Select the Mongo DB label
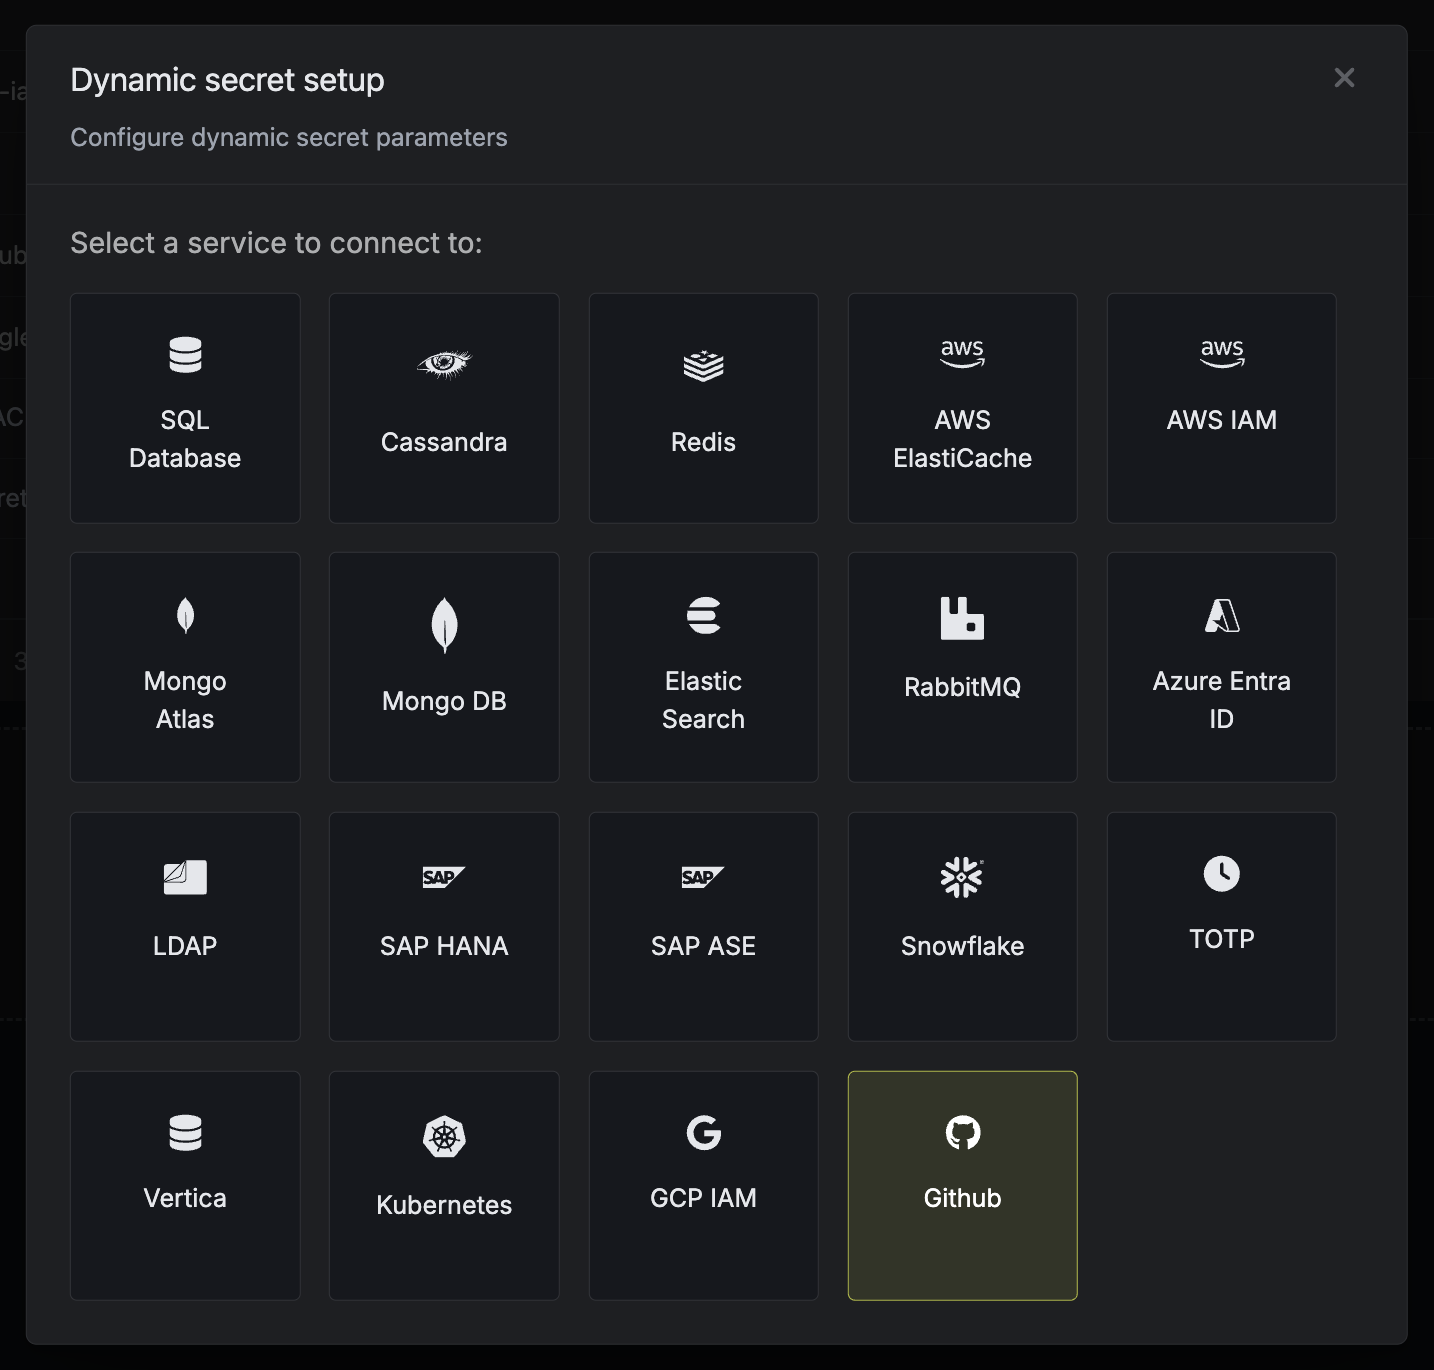The width and height of the screenshot is (1434, 1370). click(444, 701)
